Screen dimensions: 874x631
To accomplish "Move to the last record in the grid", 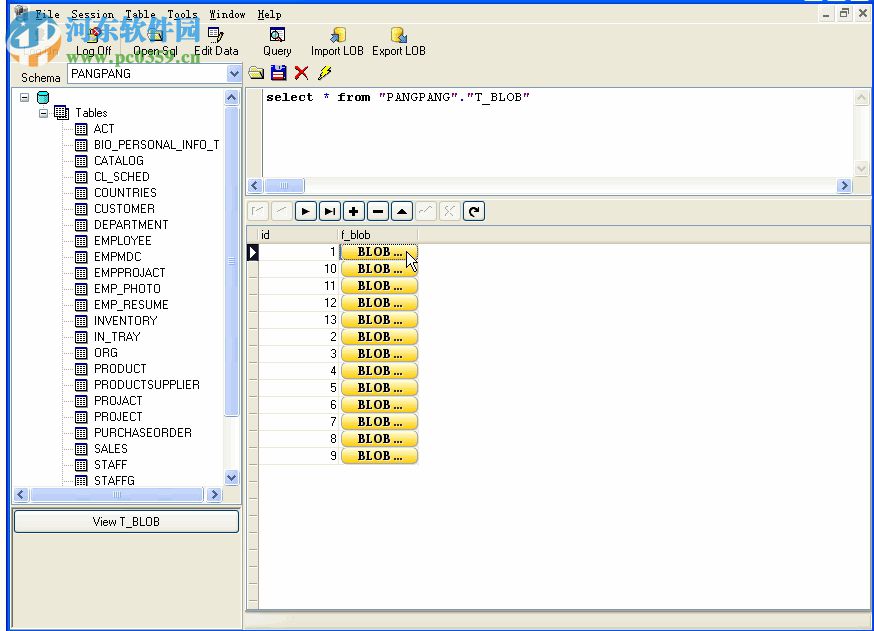I will (329, 211).
